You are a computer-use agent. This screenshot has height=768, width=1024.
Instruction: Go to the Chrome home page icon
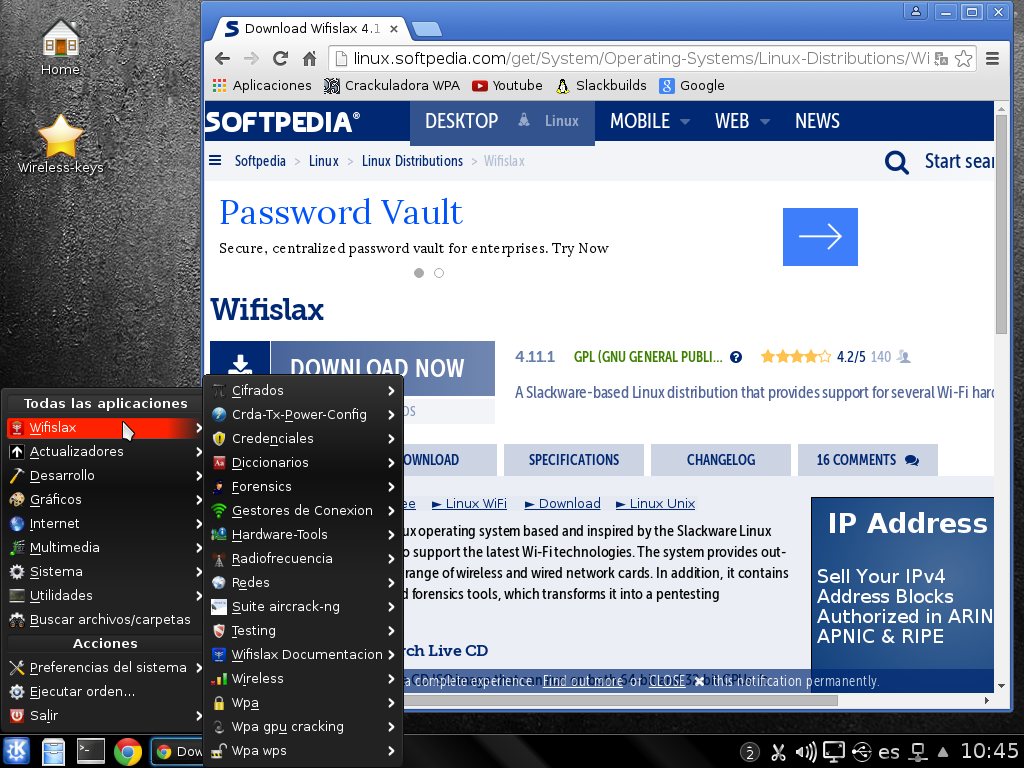[310, 59]
